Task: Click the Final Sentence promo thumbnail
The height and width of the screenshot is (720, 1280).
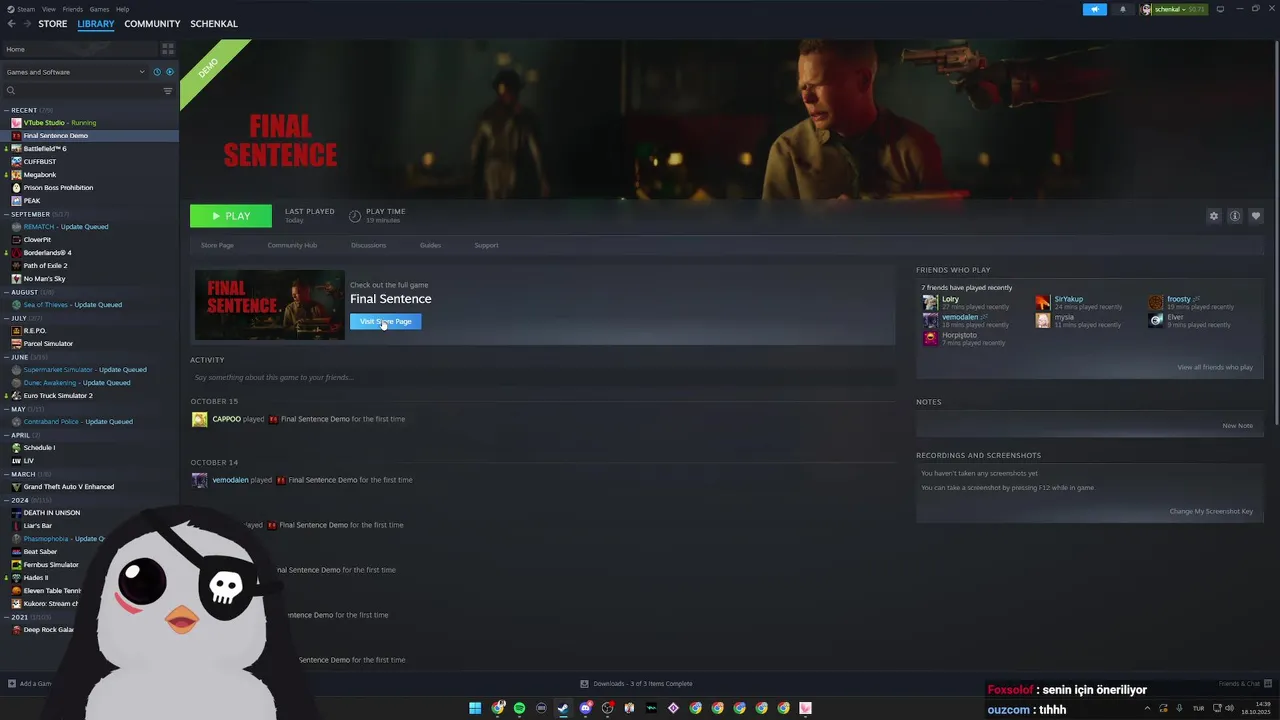Action: coord(269,305)
